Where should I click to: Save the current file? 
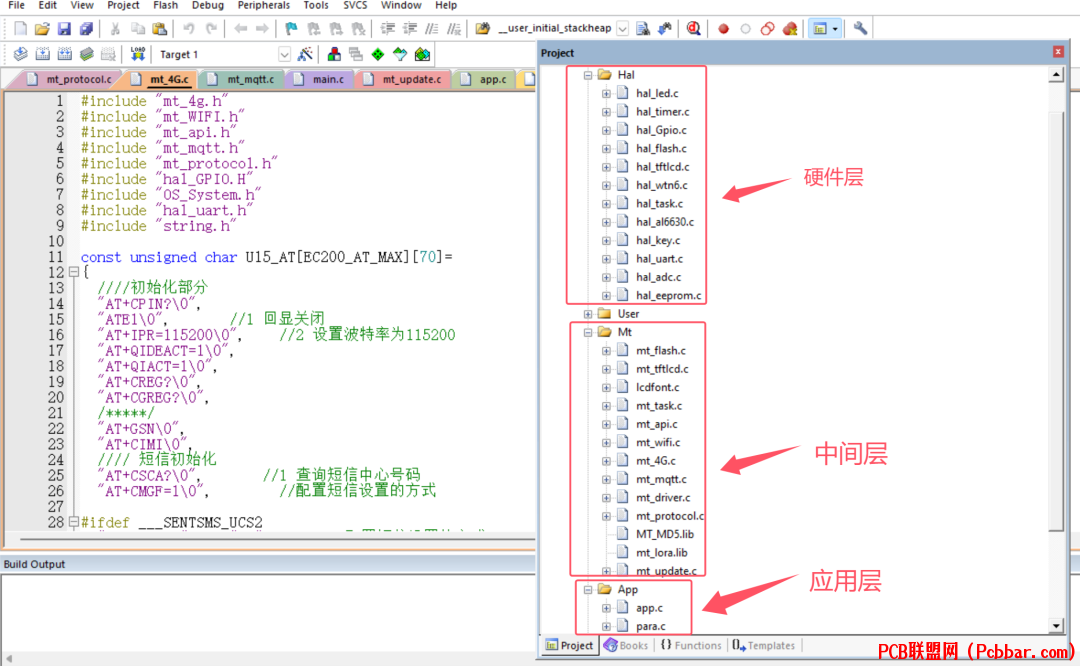64,28
